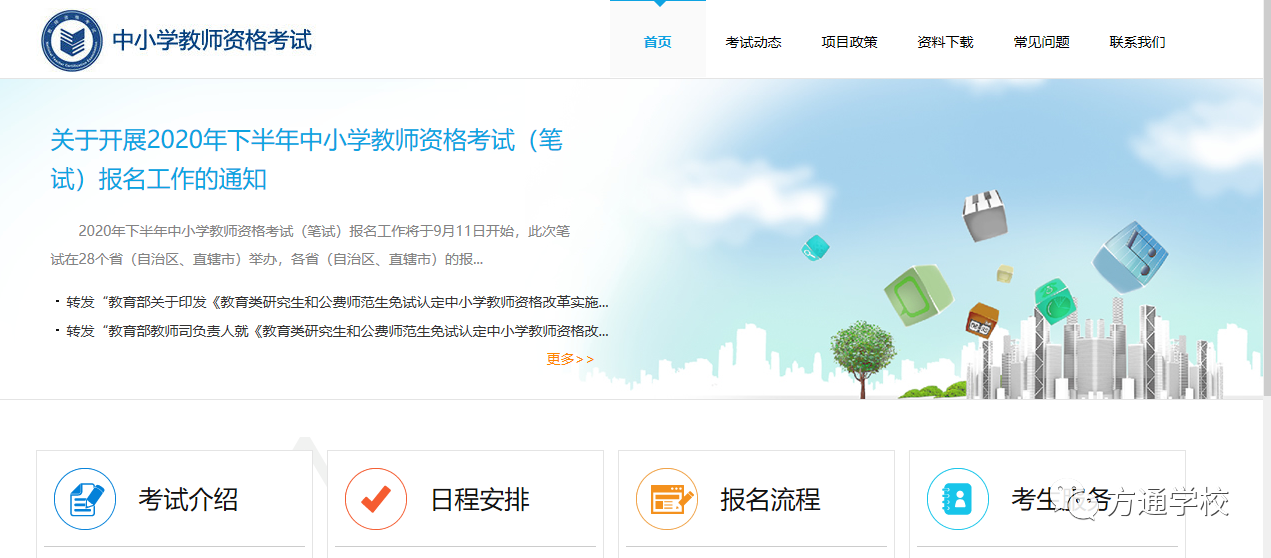Select 常见问题 in the top navigation
Screen dimensions: 1271x558
[1041, 42]
